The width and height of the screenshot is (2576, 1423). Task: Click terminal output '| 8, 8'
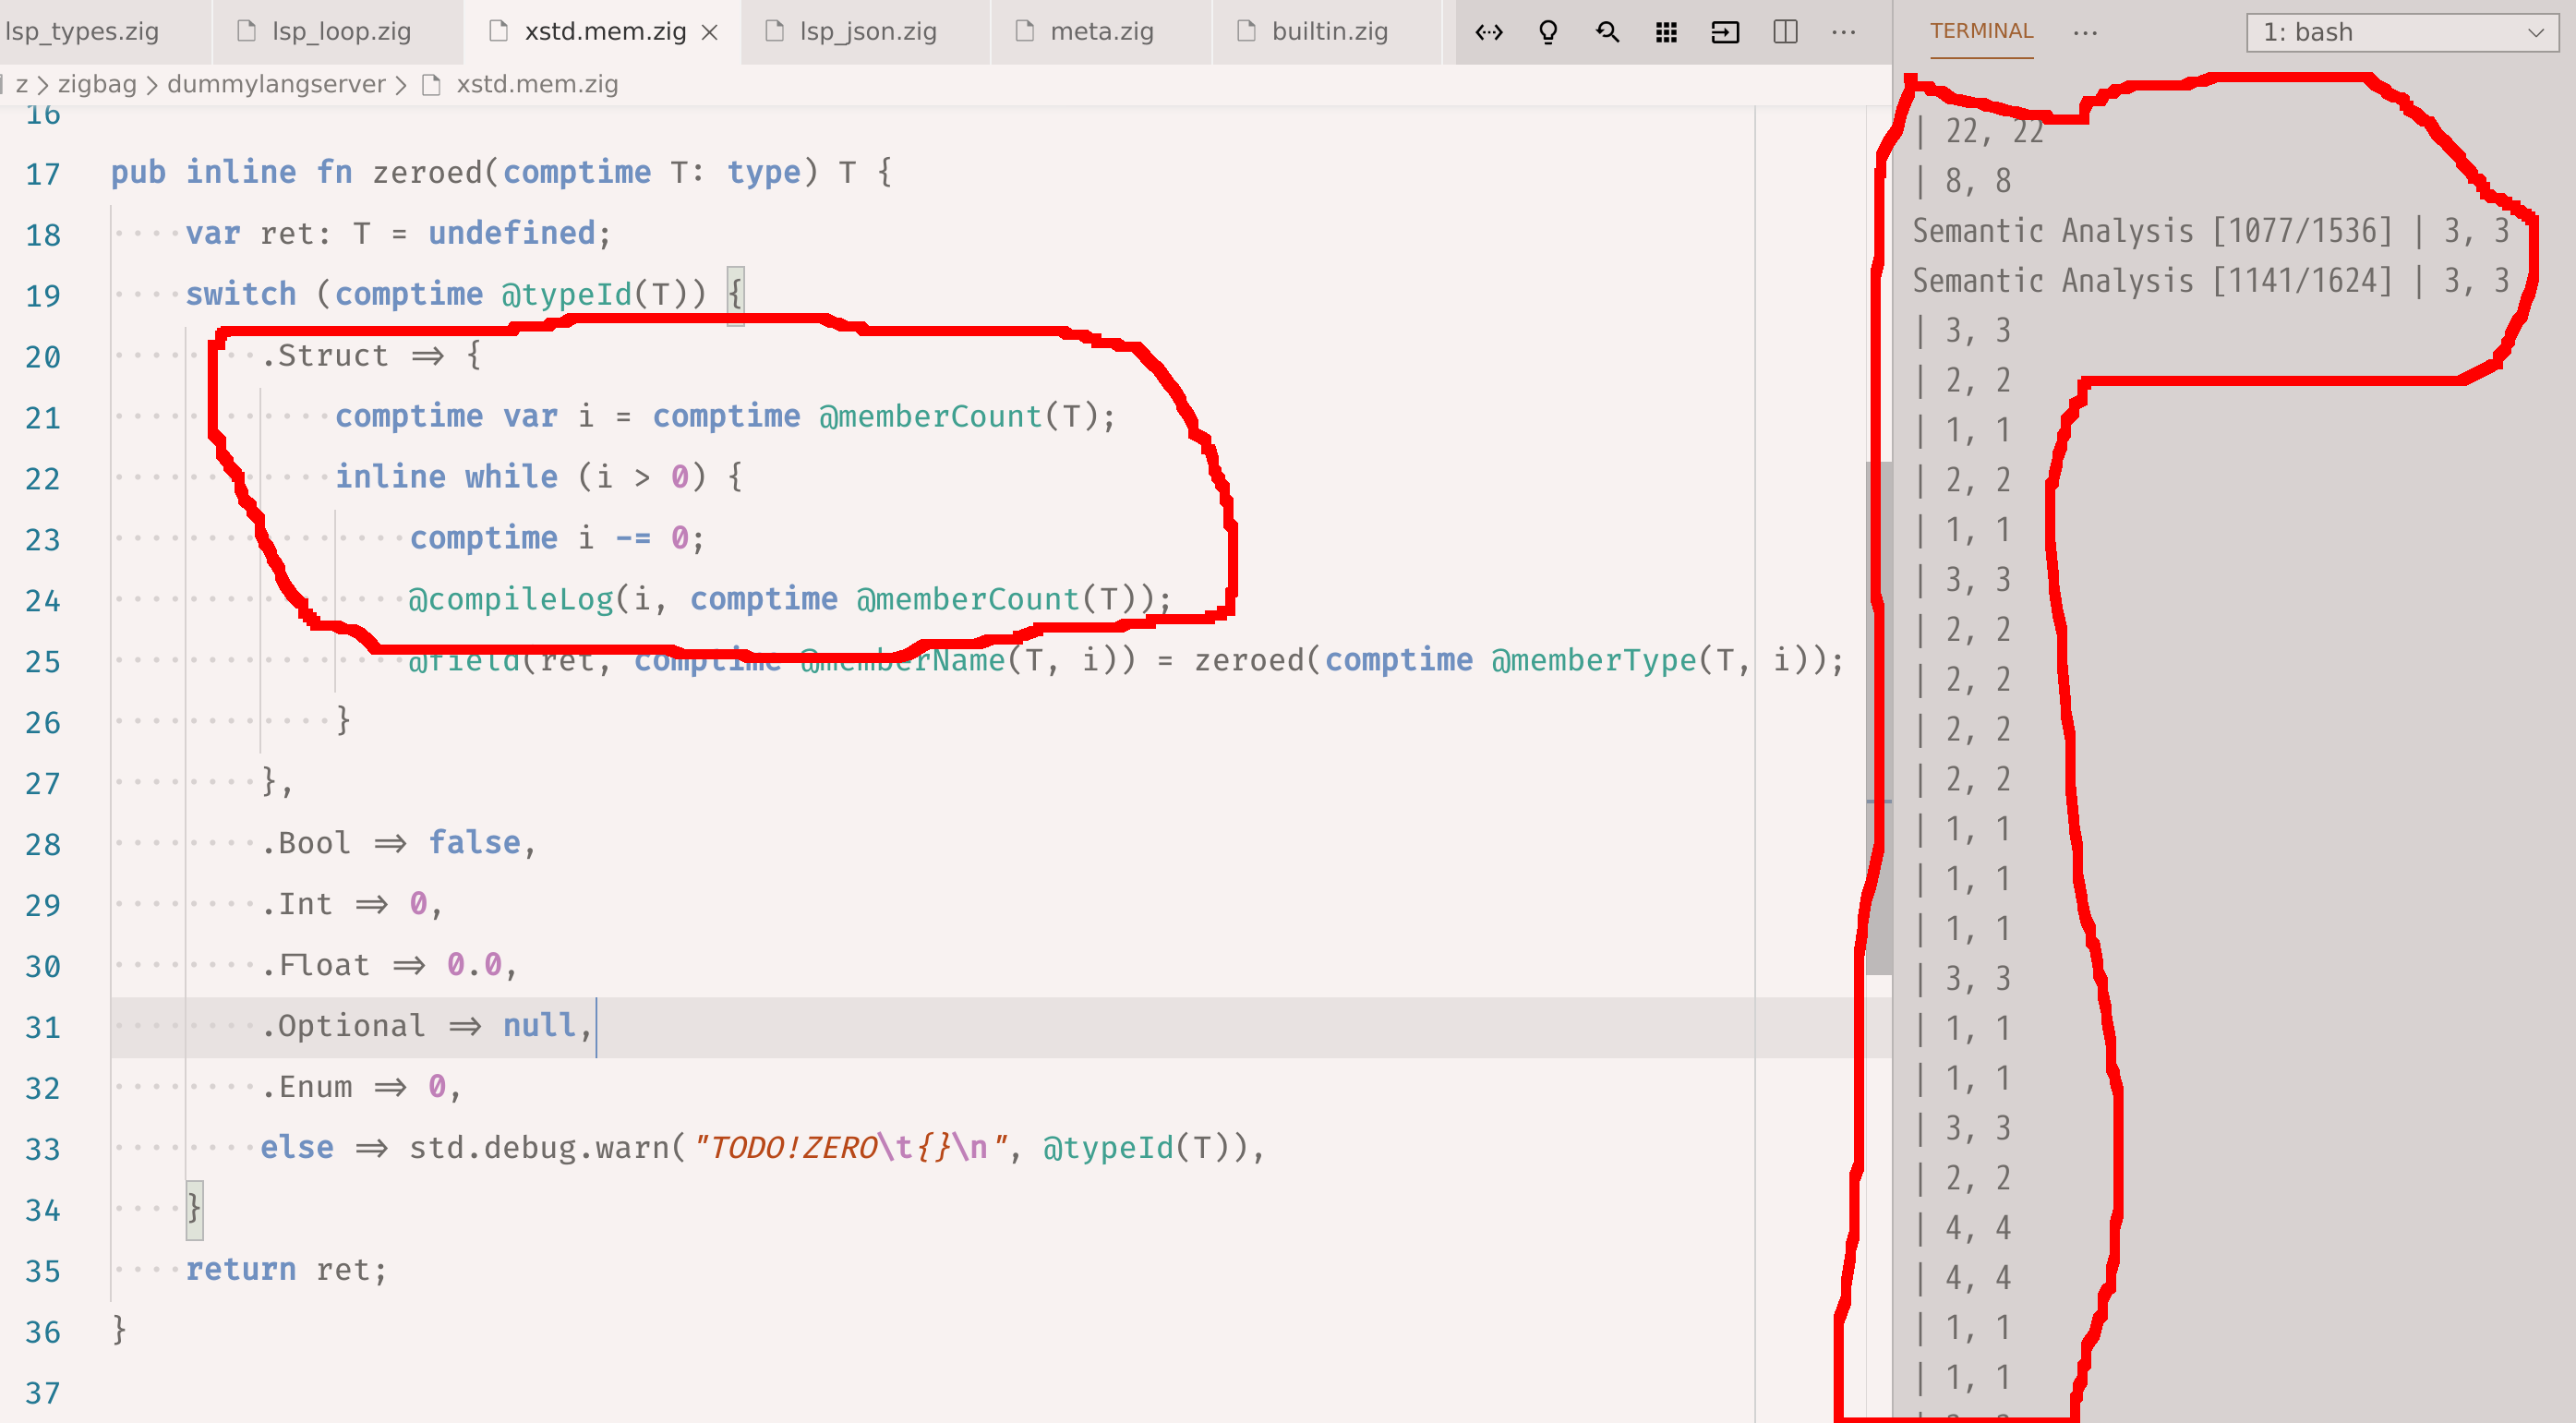[x=1962, y=181]
